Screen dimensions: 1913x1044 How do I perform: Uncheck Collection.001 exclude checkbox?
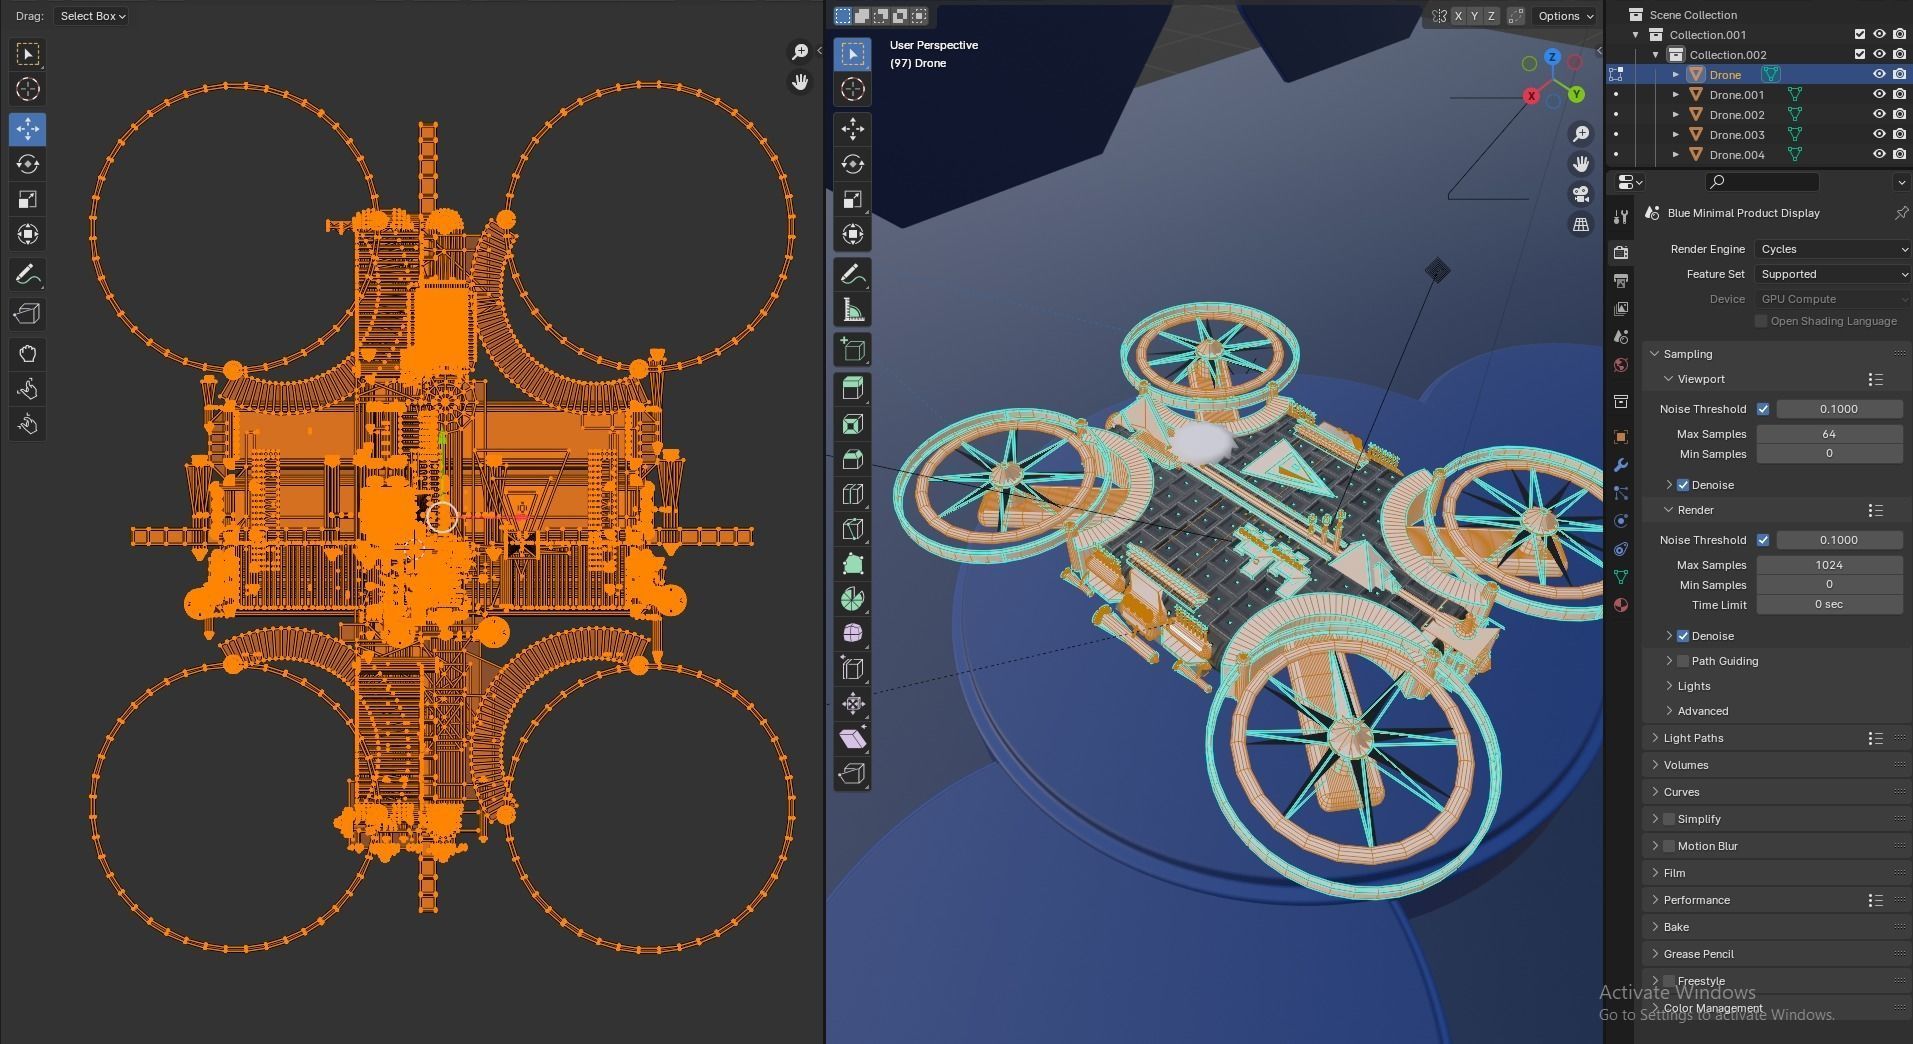pyautogui.click(x=1860, y=35)
